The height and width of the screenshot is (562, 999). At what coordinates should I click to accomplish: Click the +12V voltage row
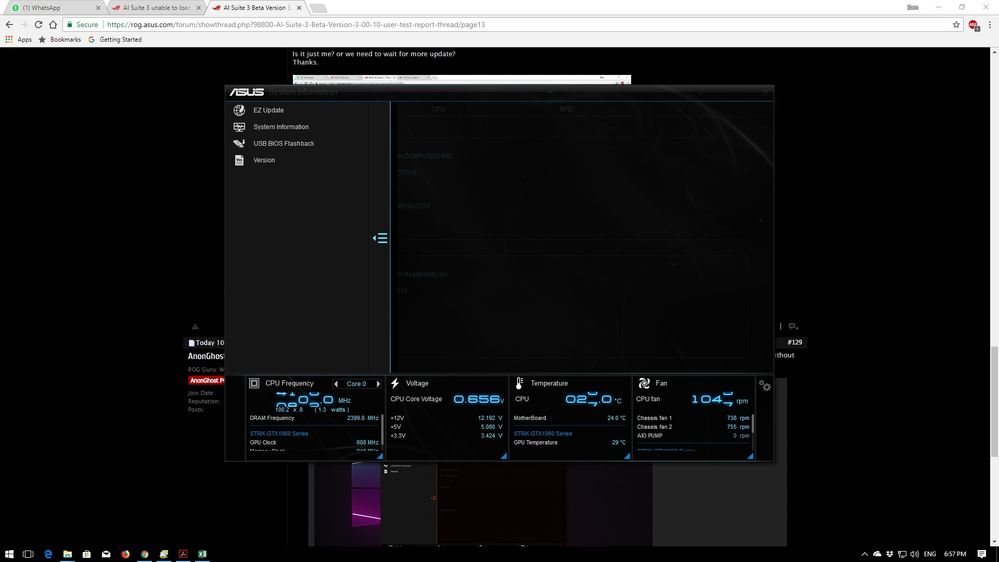pos(446,418)
